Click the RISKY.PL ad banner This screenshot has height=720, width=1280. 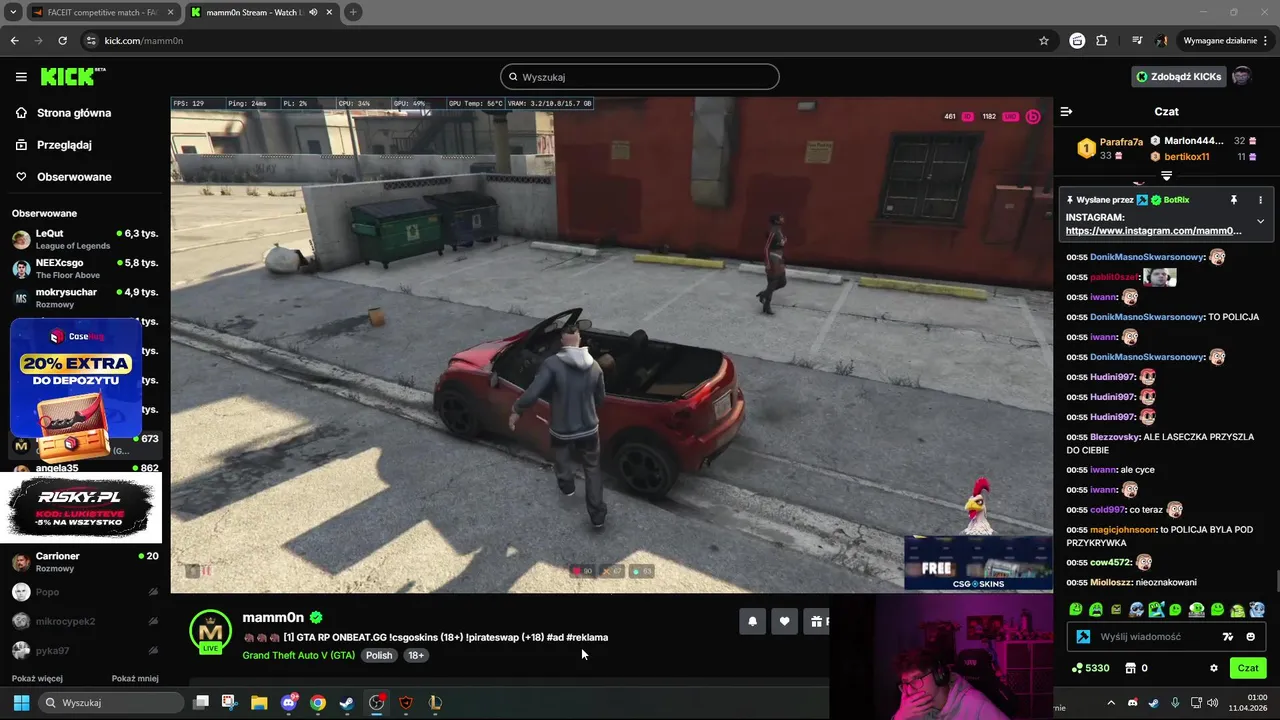[81, 506]
